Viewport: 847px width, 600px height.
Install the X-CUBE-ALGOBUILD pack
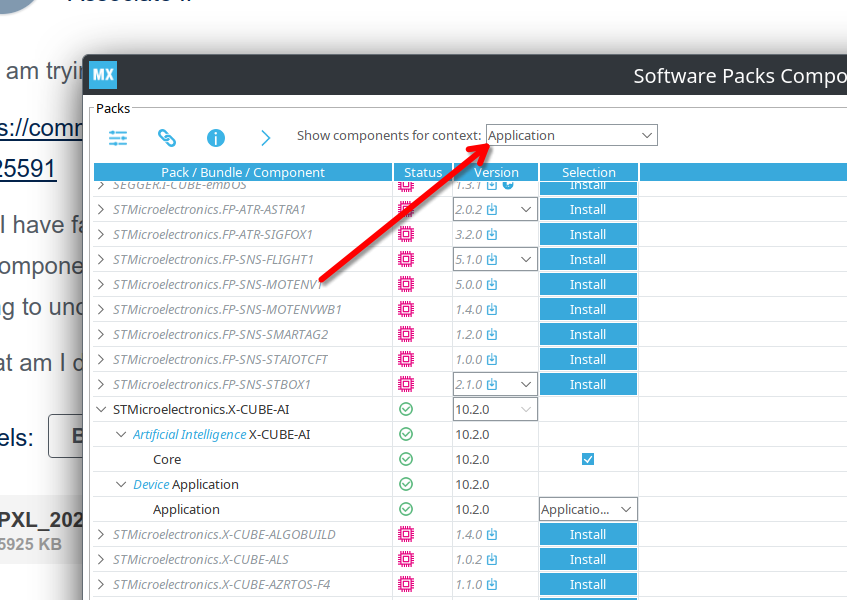click(x=588, y=534)
